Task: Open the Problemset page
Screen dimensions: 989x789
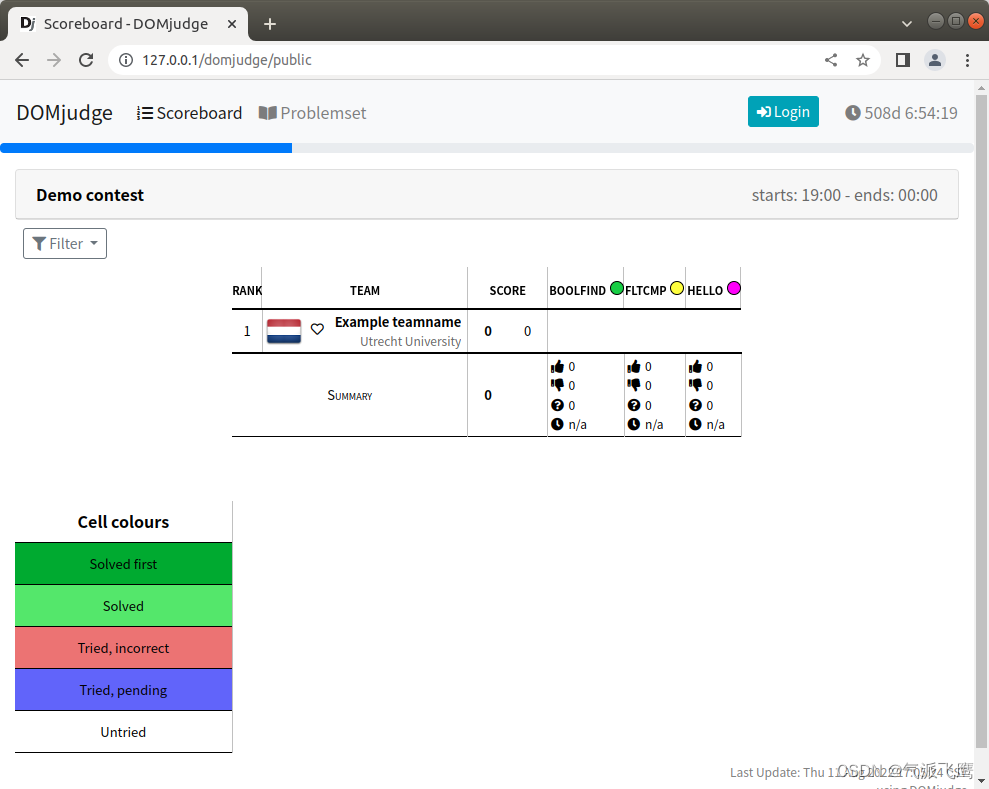Action: click(312, 113)
